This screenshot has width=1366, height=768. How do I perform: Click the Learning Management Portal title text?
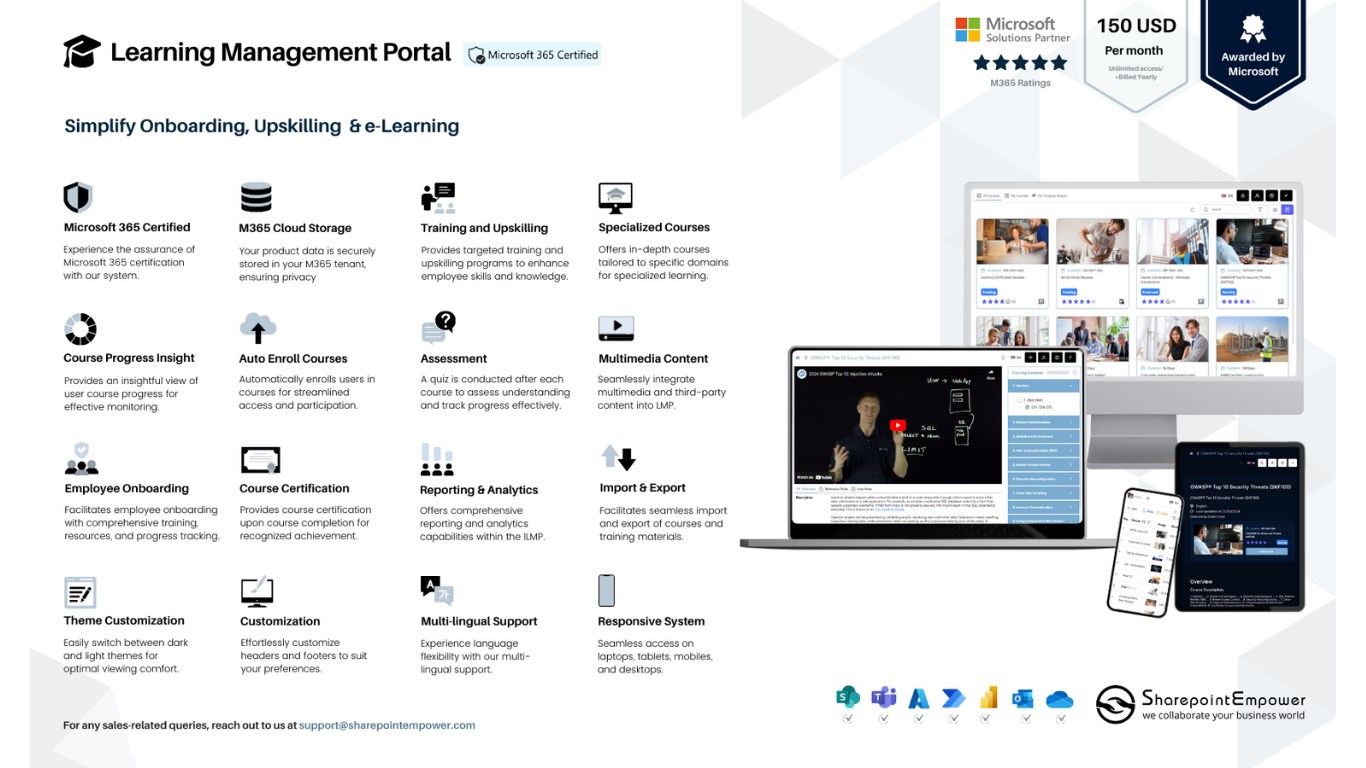click(281, 52)
